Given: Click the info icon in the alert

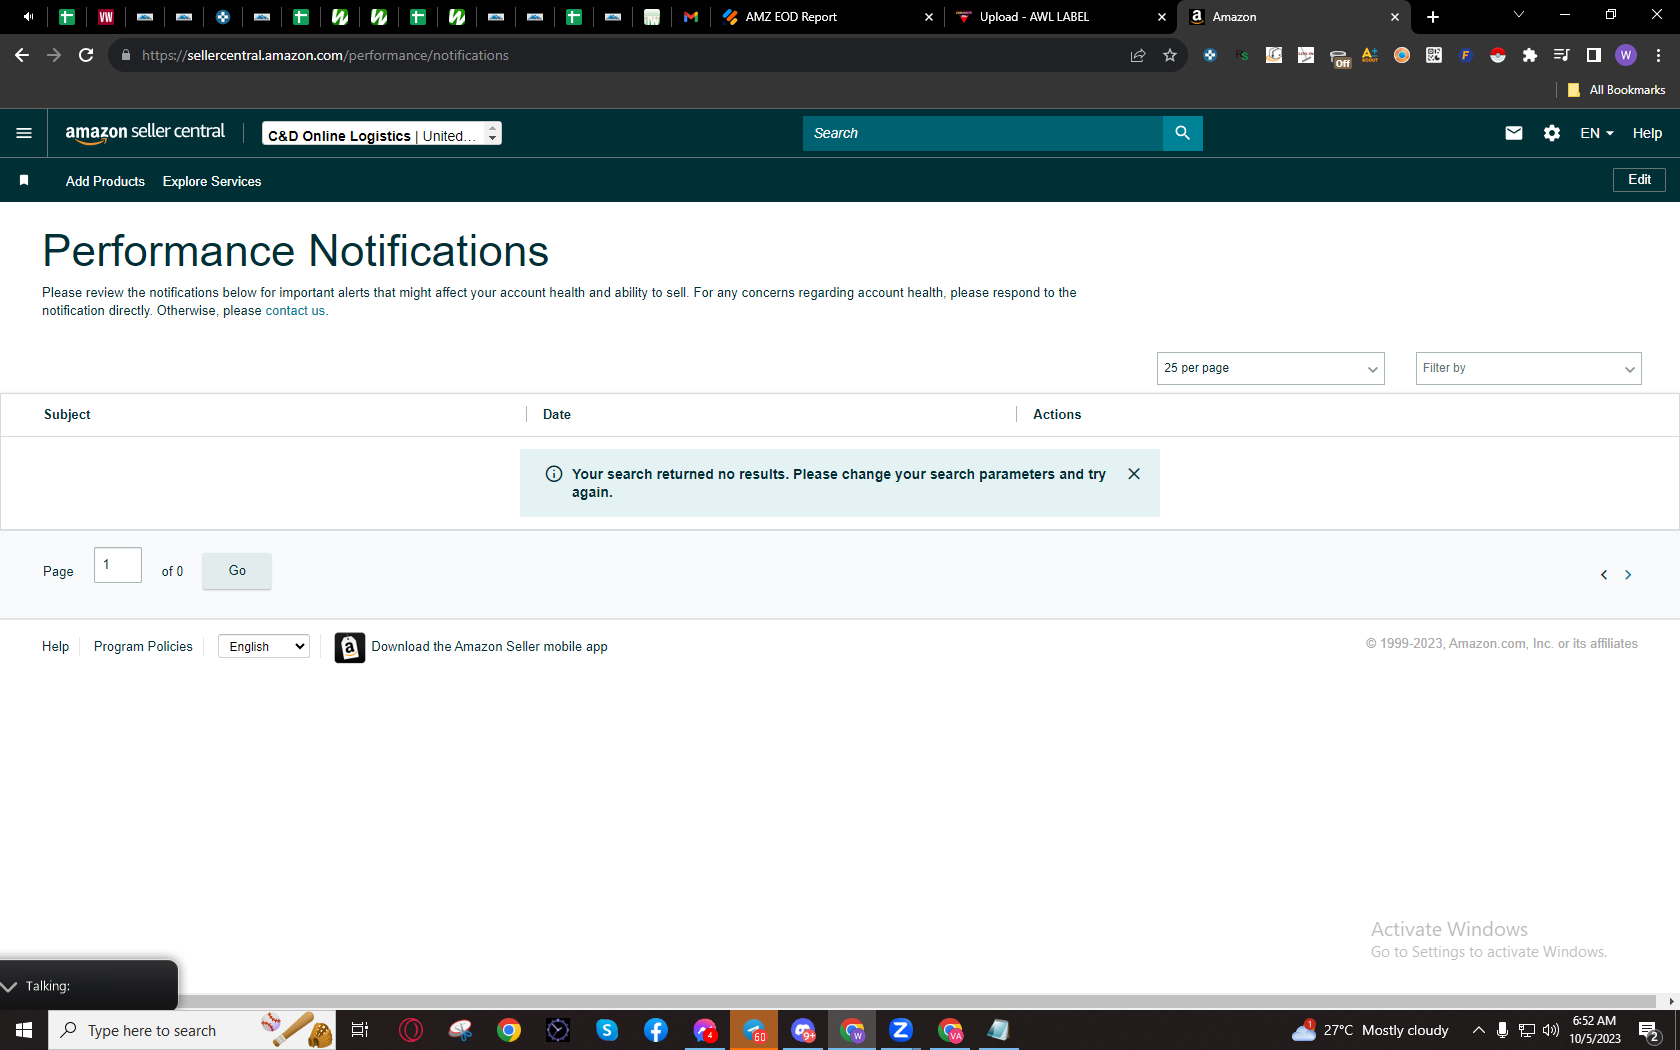Looking at the screenshot, I should (x=554, y=474).
